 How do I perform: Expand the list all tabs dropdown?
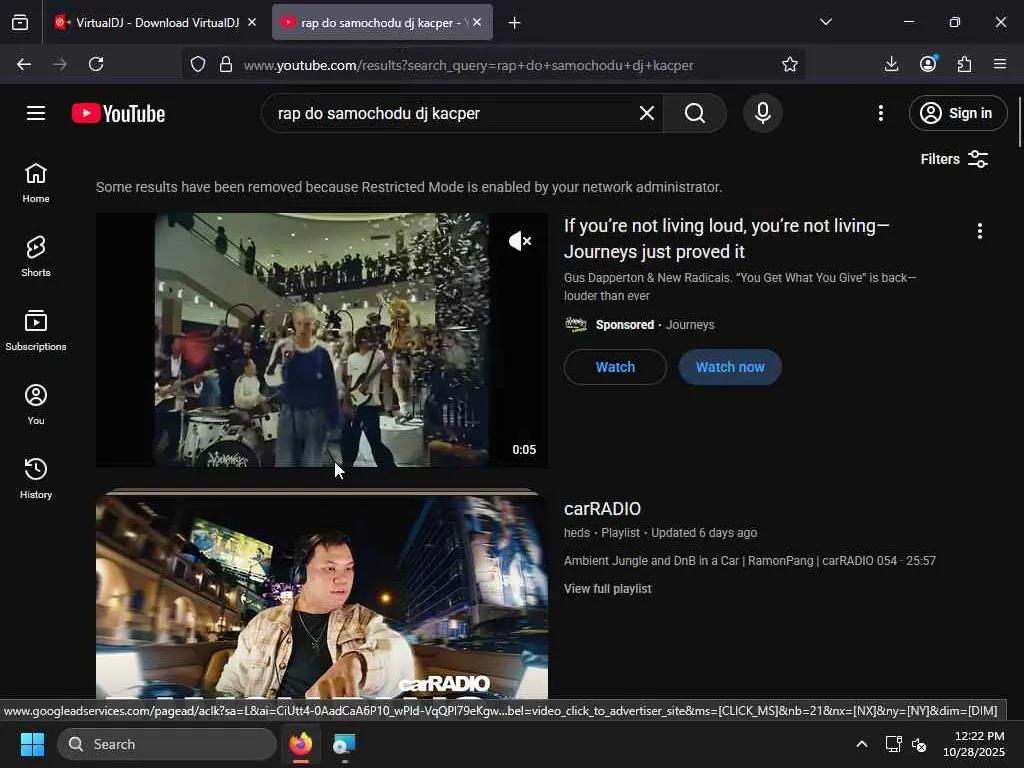826,22
